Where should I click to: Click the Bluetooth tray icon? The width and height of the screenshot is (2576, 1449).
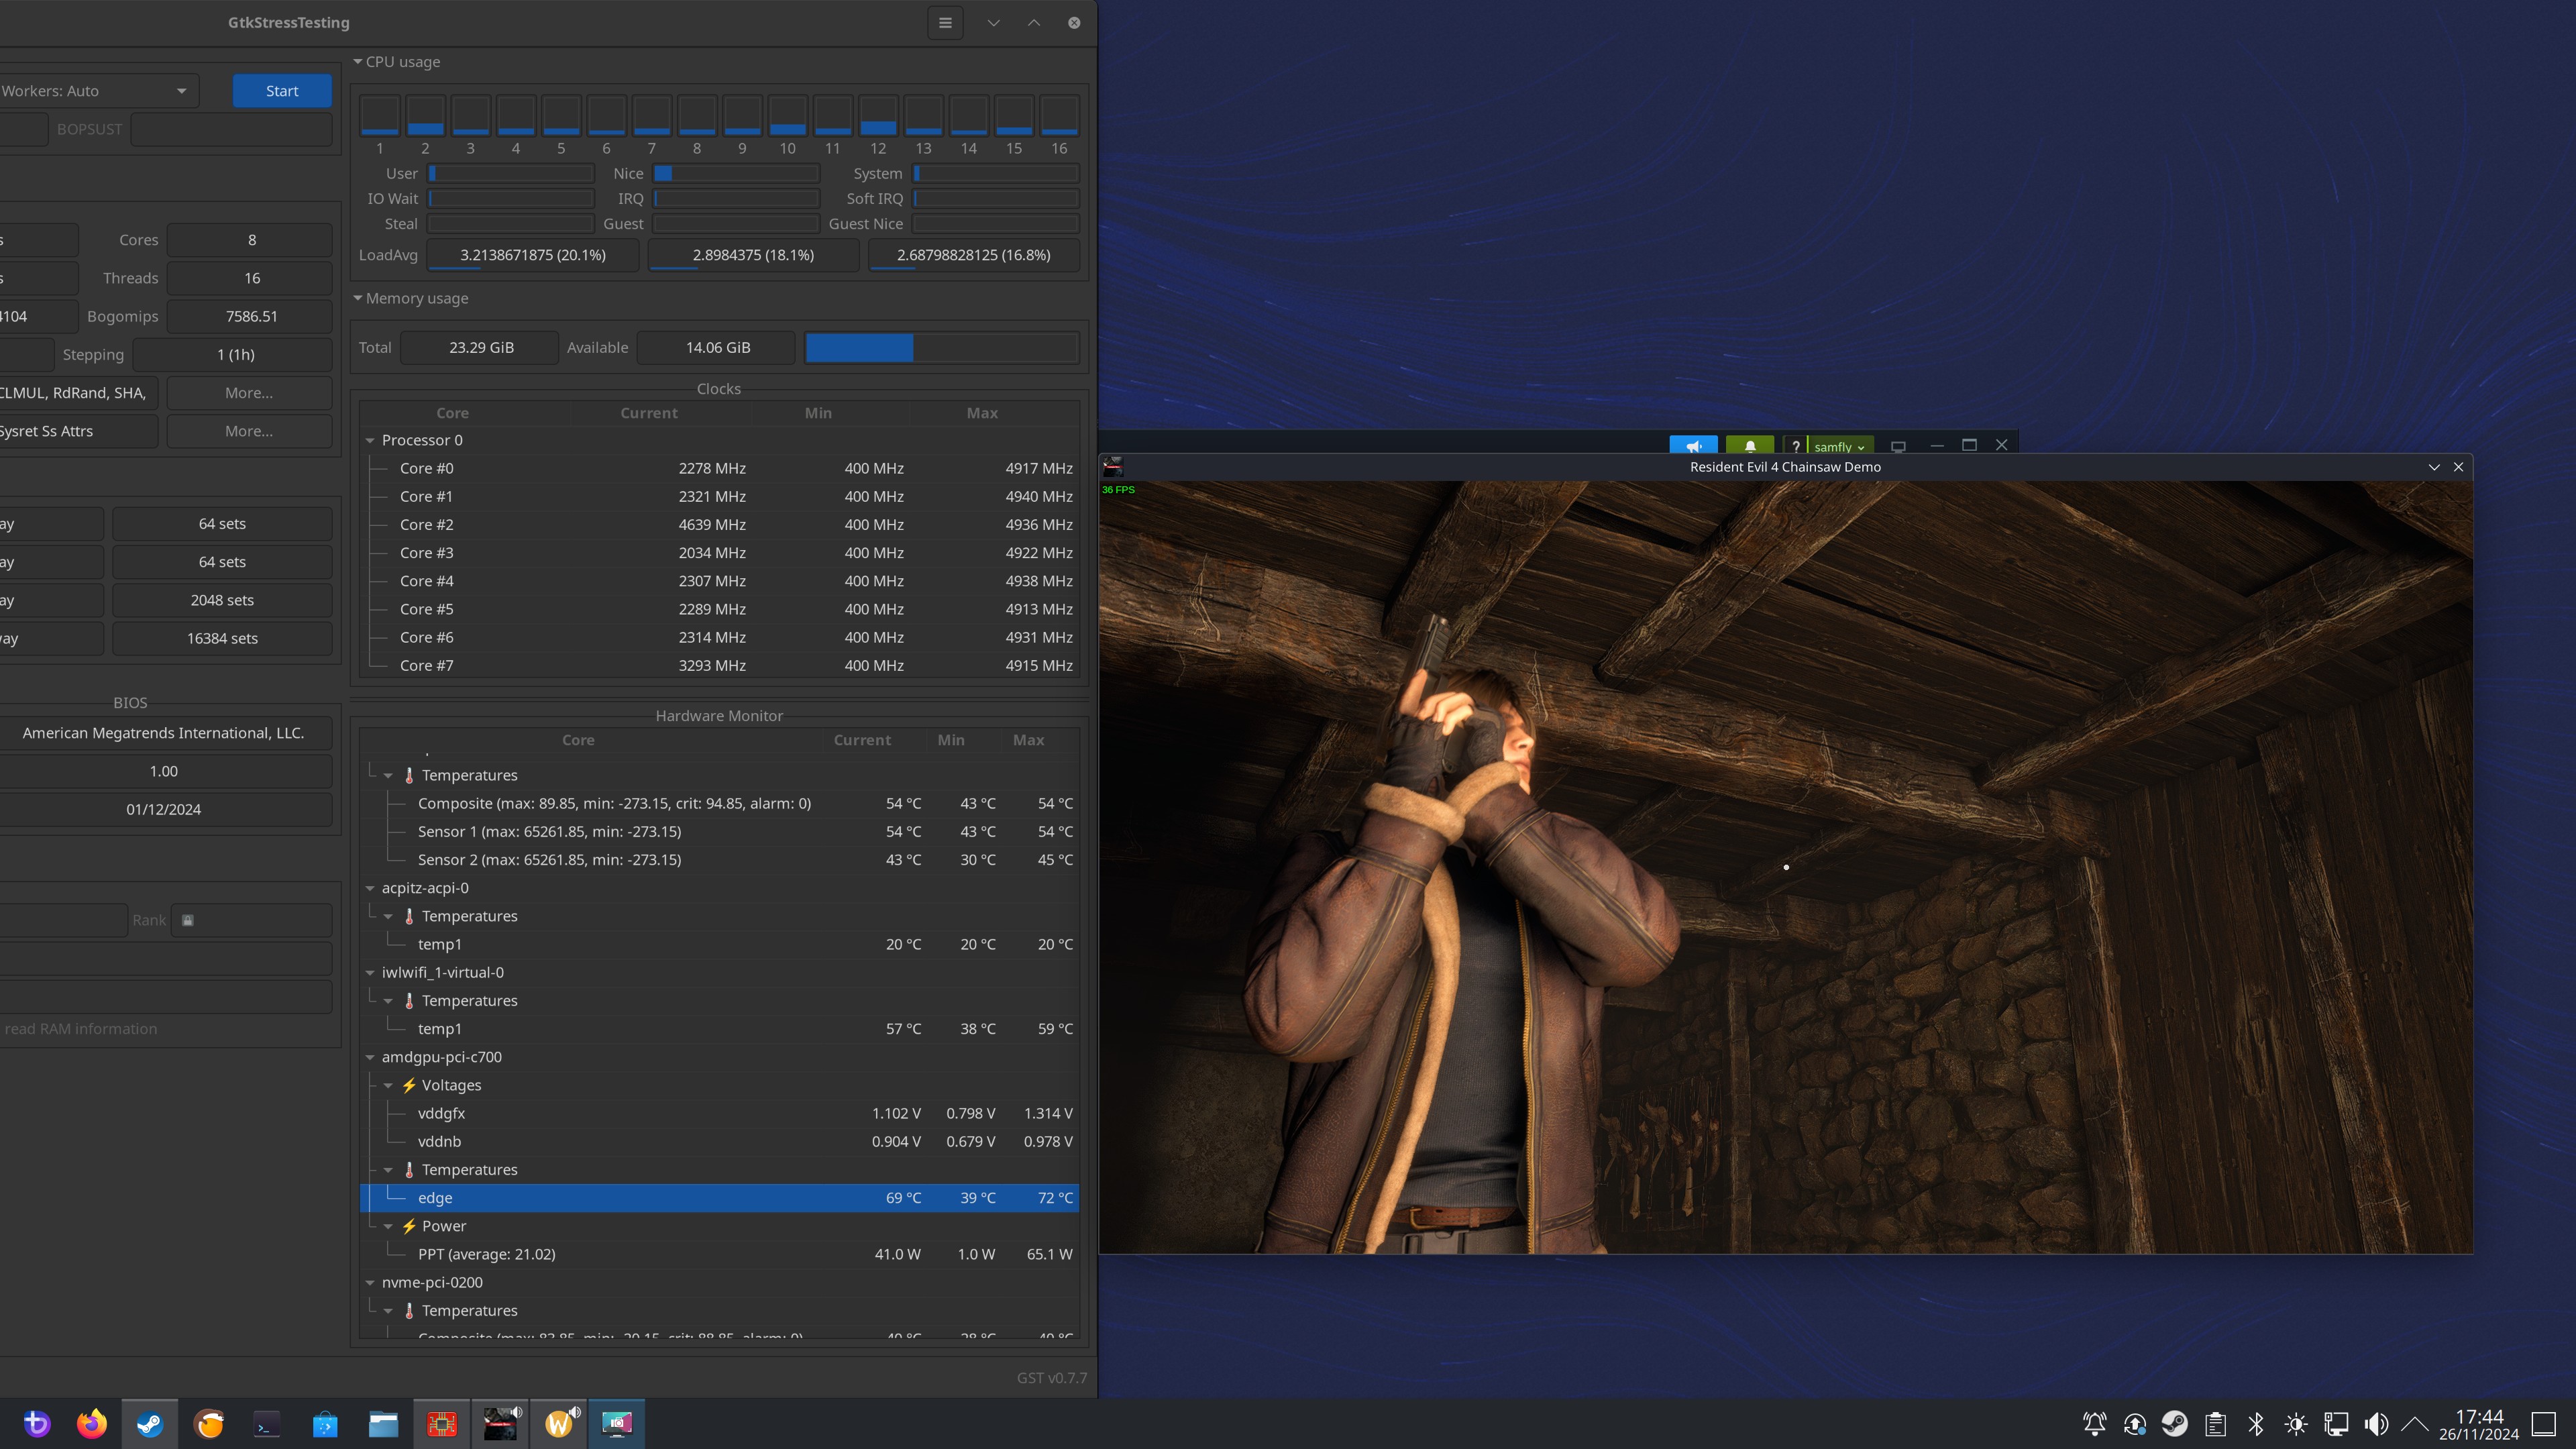2256,1423
